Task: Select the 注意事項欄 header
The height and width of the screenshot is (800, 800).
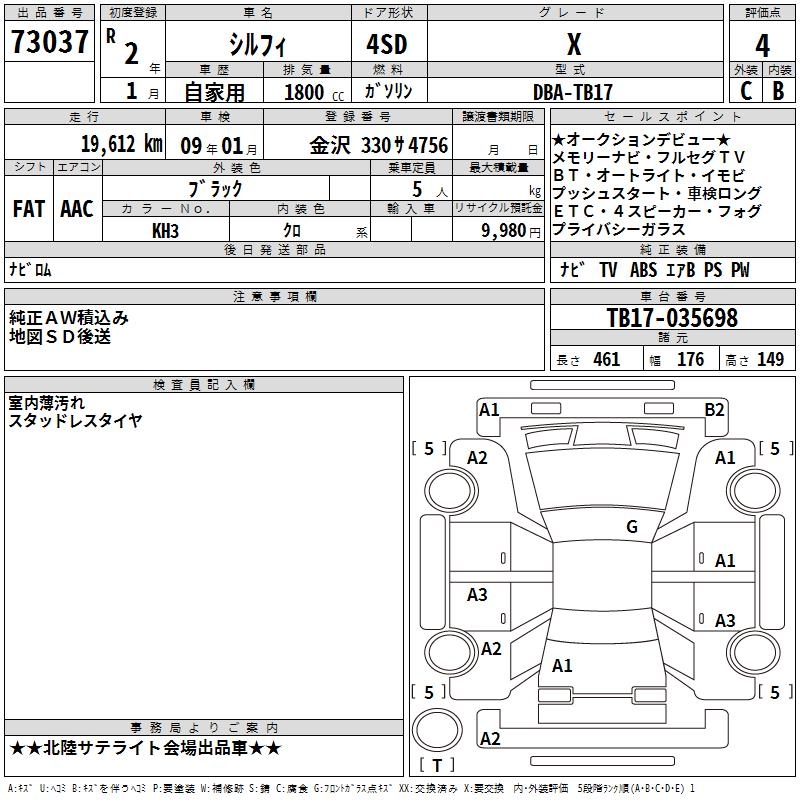Action: coord(274,296)
